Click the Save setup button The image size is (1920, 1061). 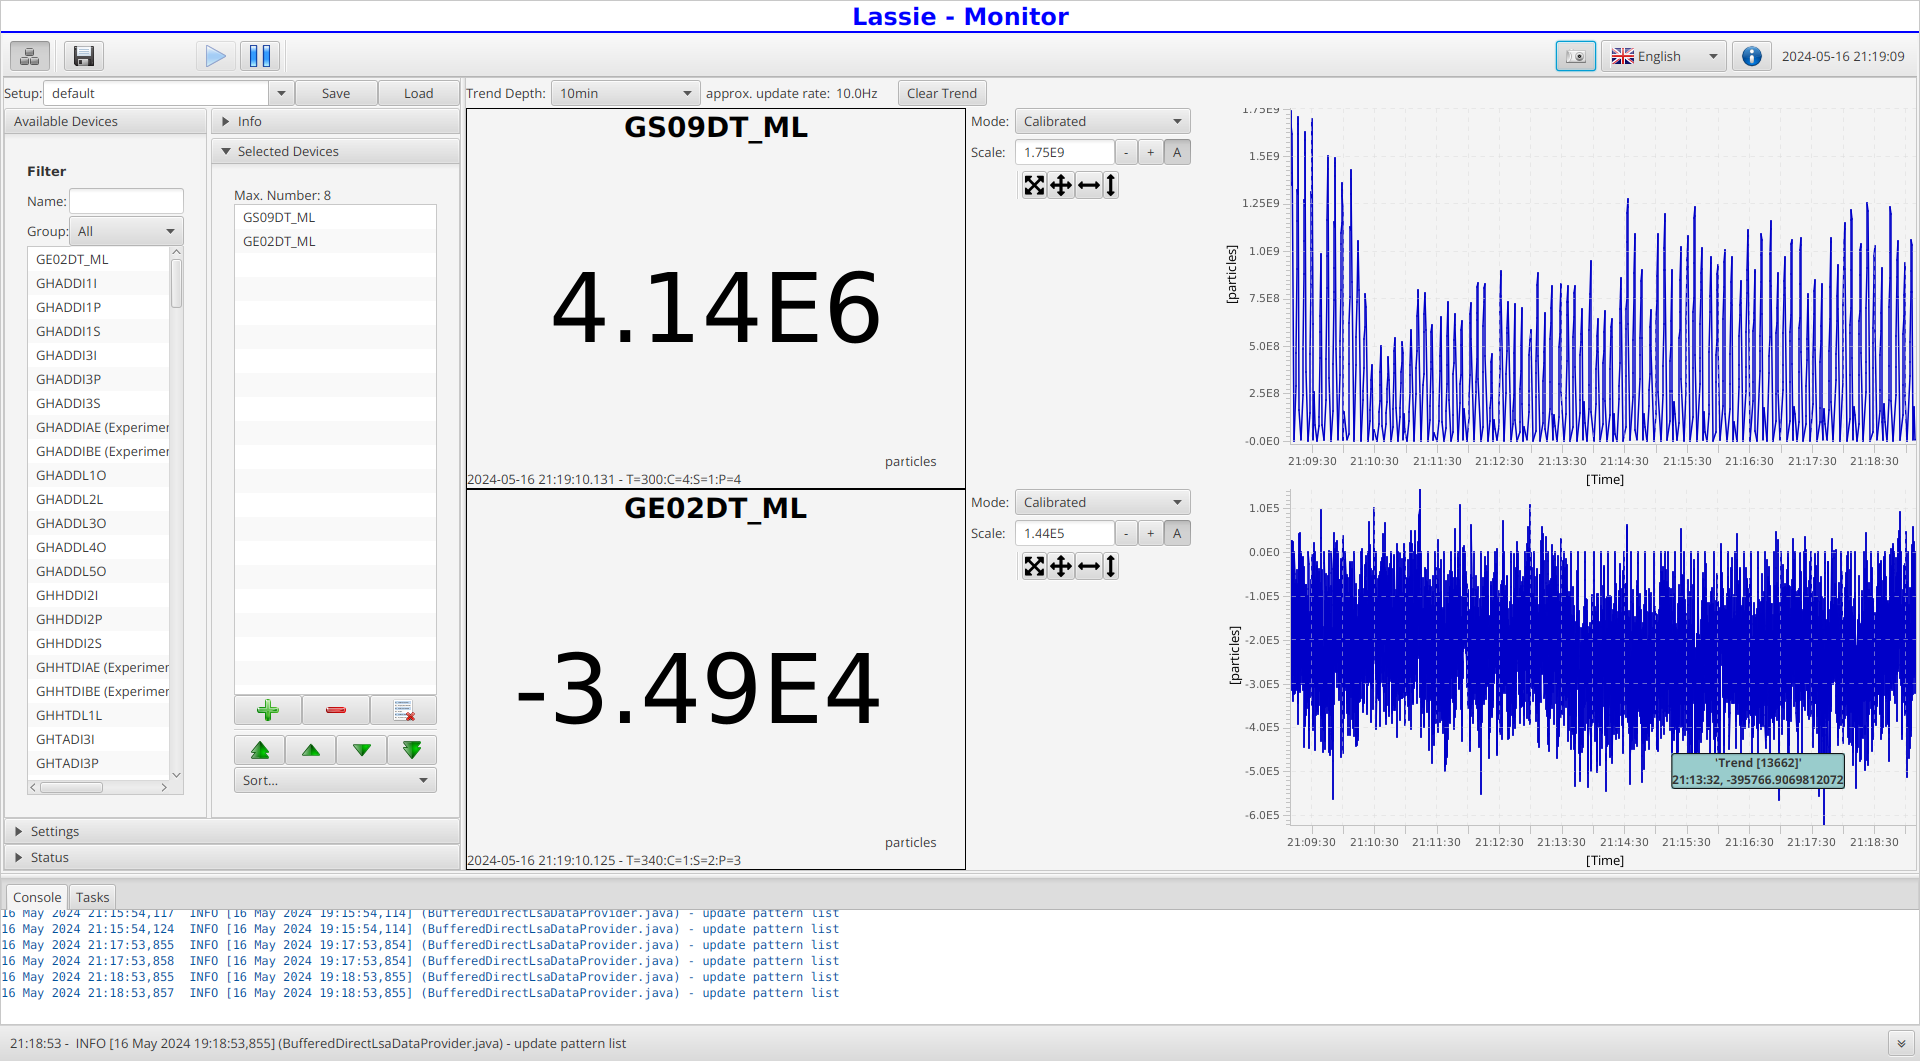pos(336,93)
